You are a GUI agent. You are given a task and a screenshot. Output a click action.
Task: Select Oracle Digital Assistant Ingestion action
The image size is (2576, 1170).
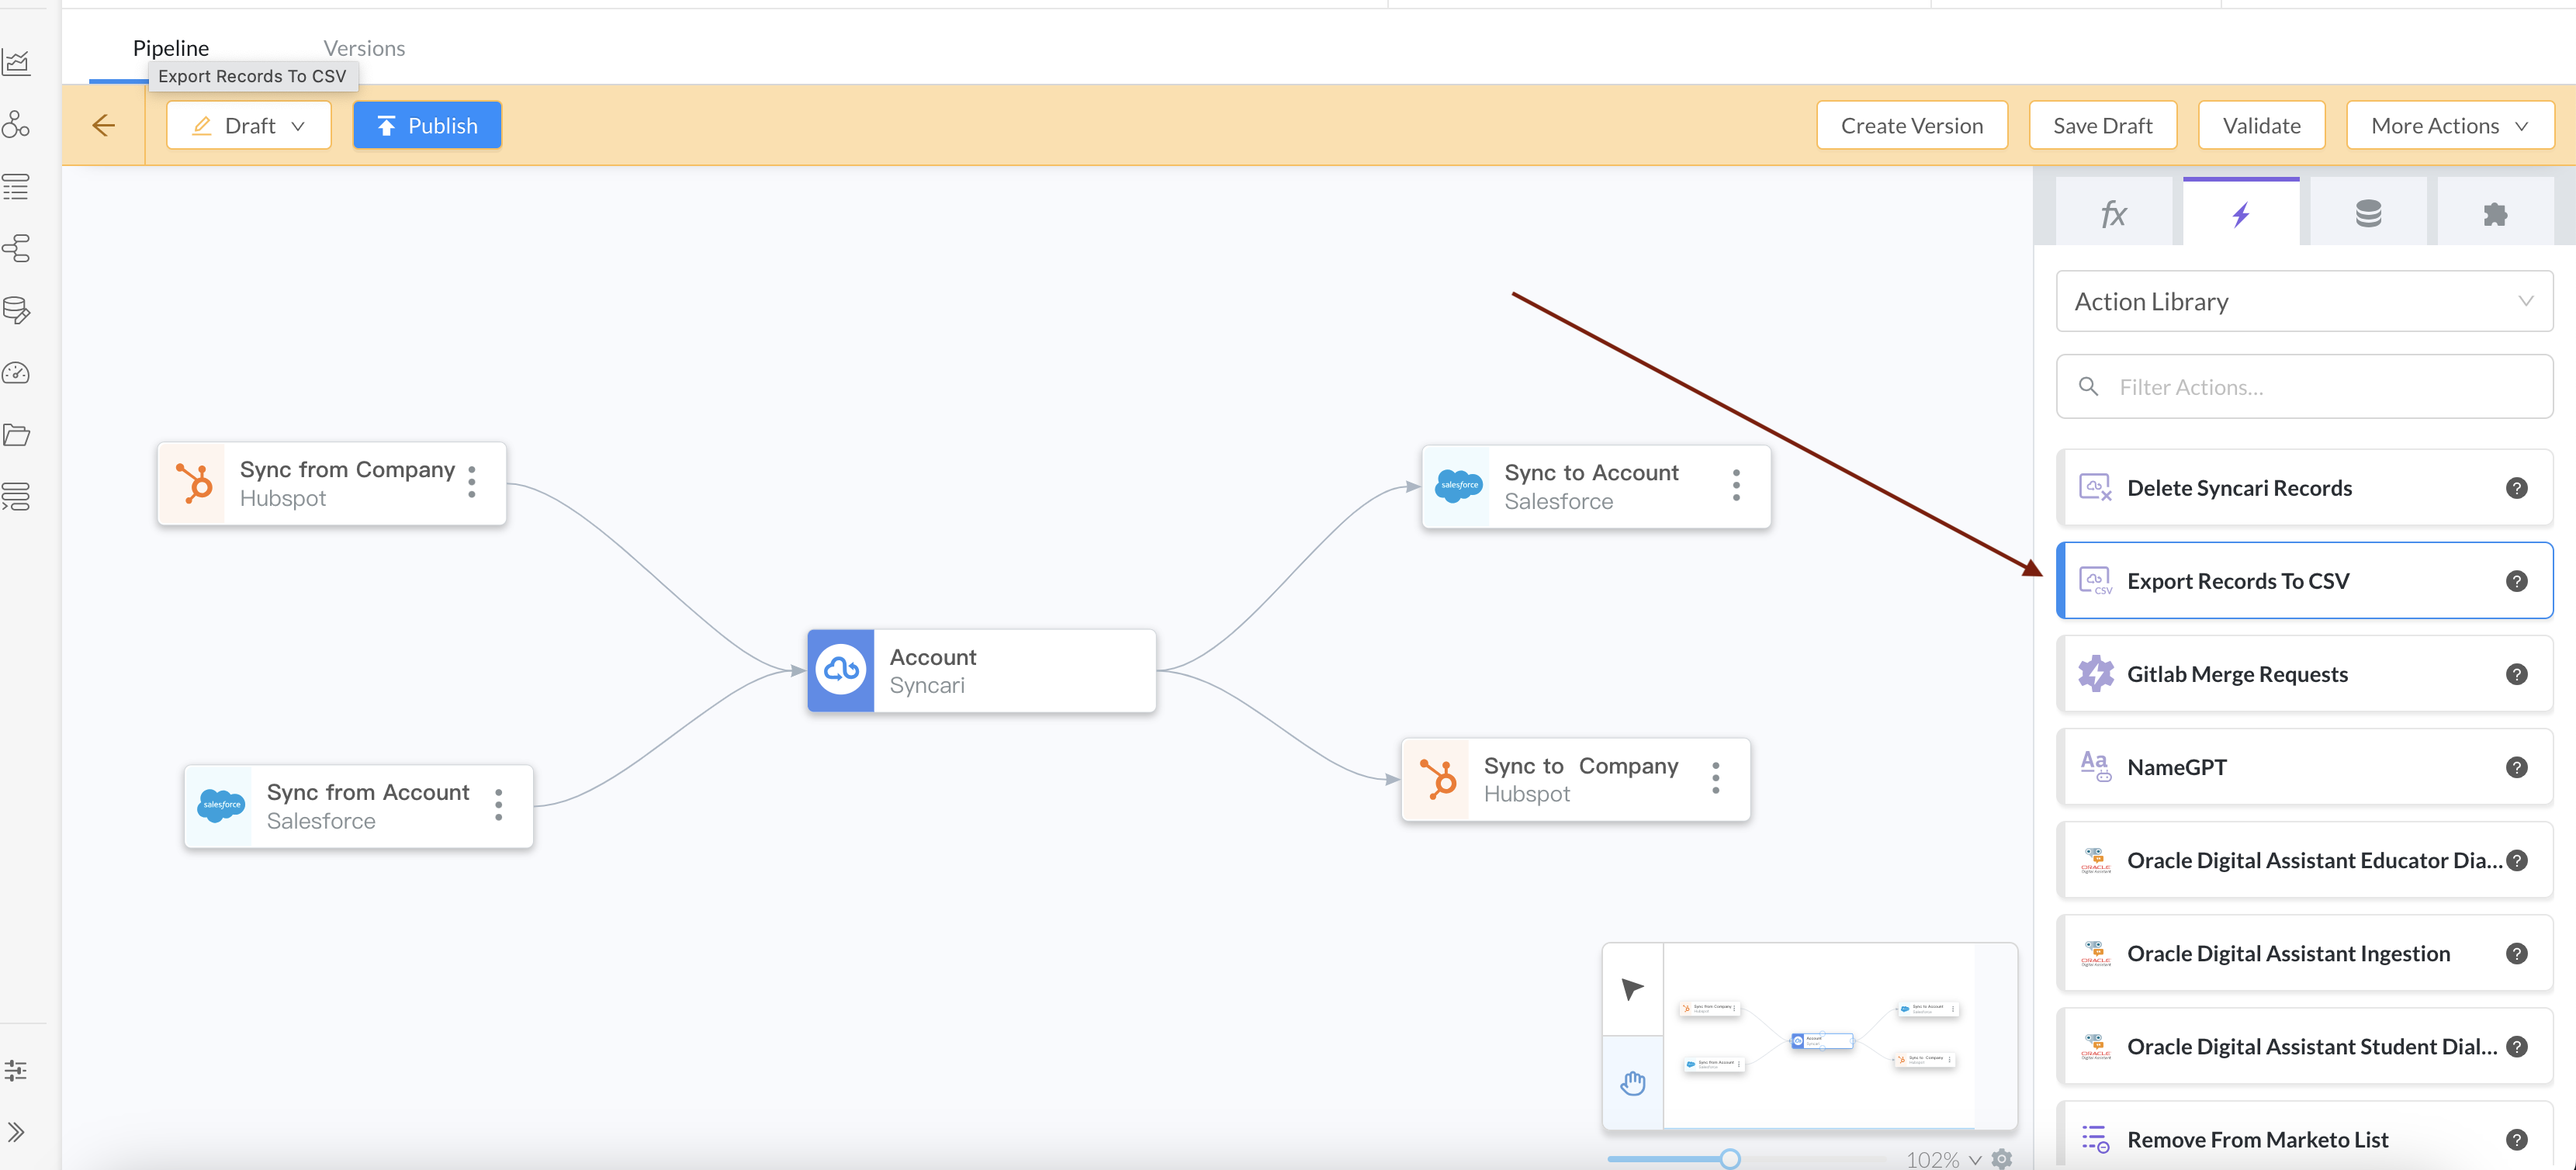point(2304,953)
